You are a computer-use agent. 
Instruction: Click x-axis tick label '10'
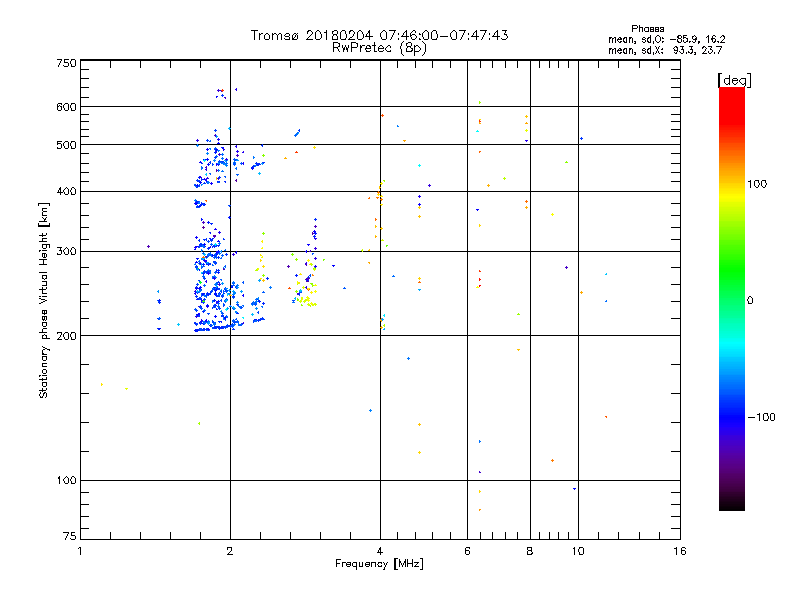[x=578, y=551]
